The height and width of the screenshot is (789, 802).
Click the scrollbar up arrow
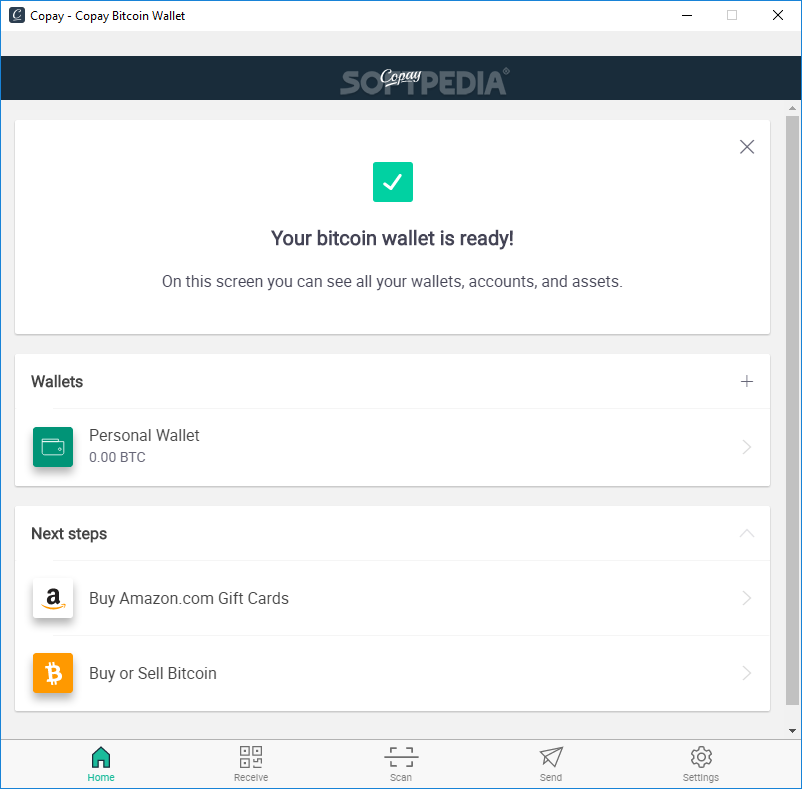point(792,108)
